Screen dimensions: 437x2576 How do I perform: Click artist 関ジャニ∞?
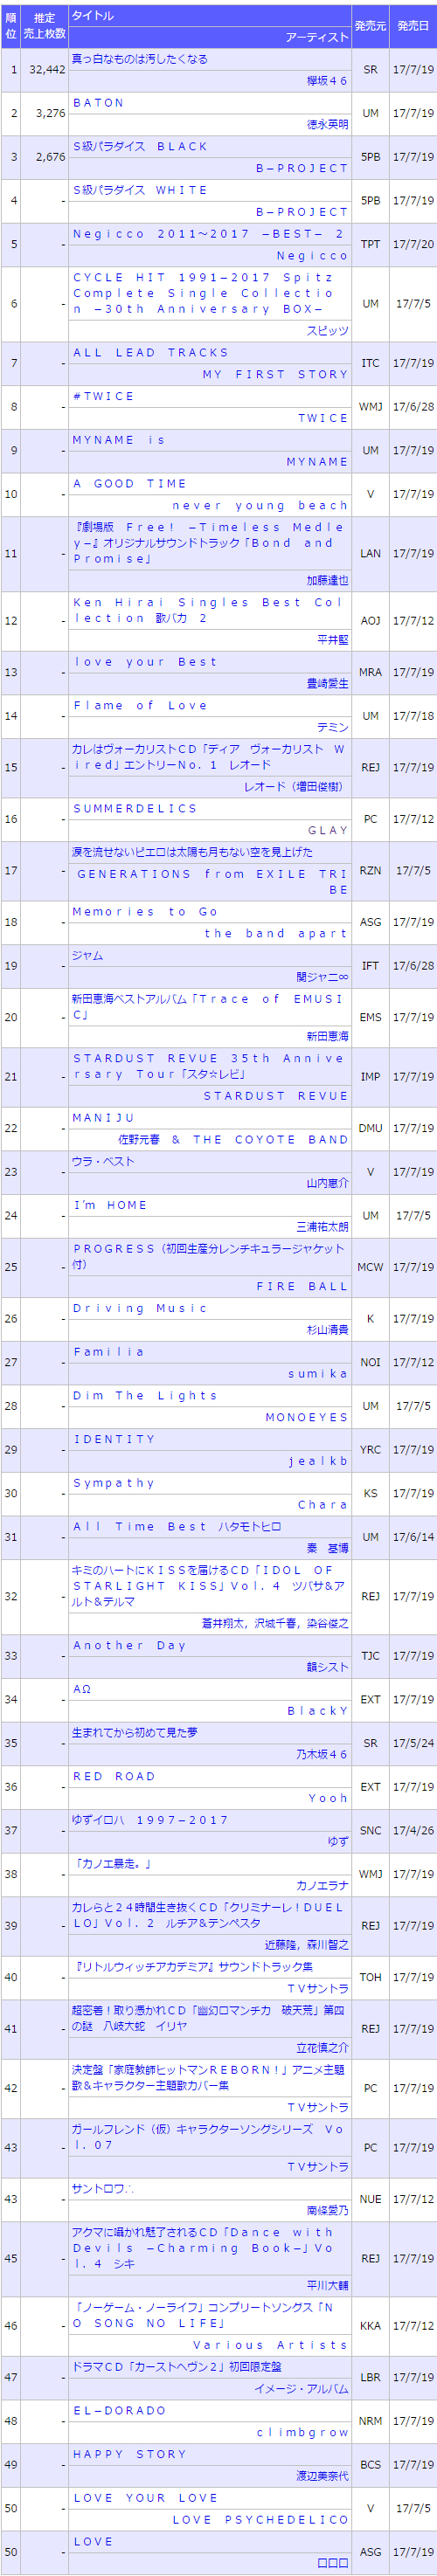pos(322,977)
